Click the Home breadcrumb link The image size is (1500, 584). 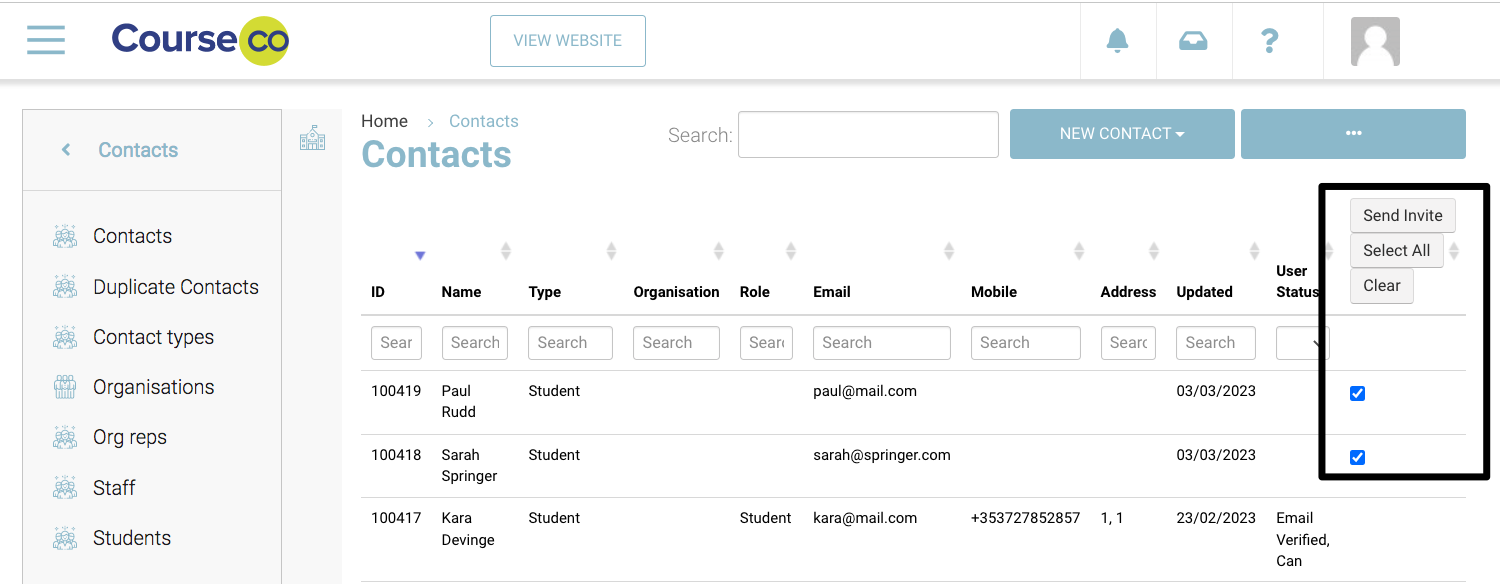coord(384,121)
